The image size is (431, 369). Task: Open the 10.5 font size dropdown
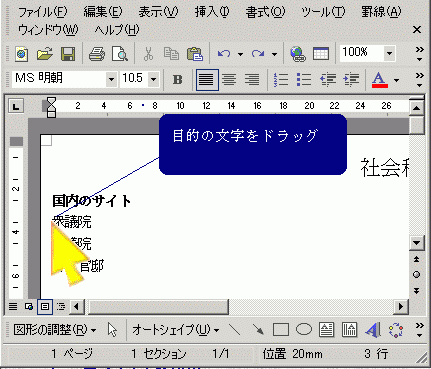click(x=153, y=80)
